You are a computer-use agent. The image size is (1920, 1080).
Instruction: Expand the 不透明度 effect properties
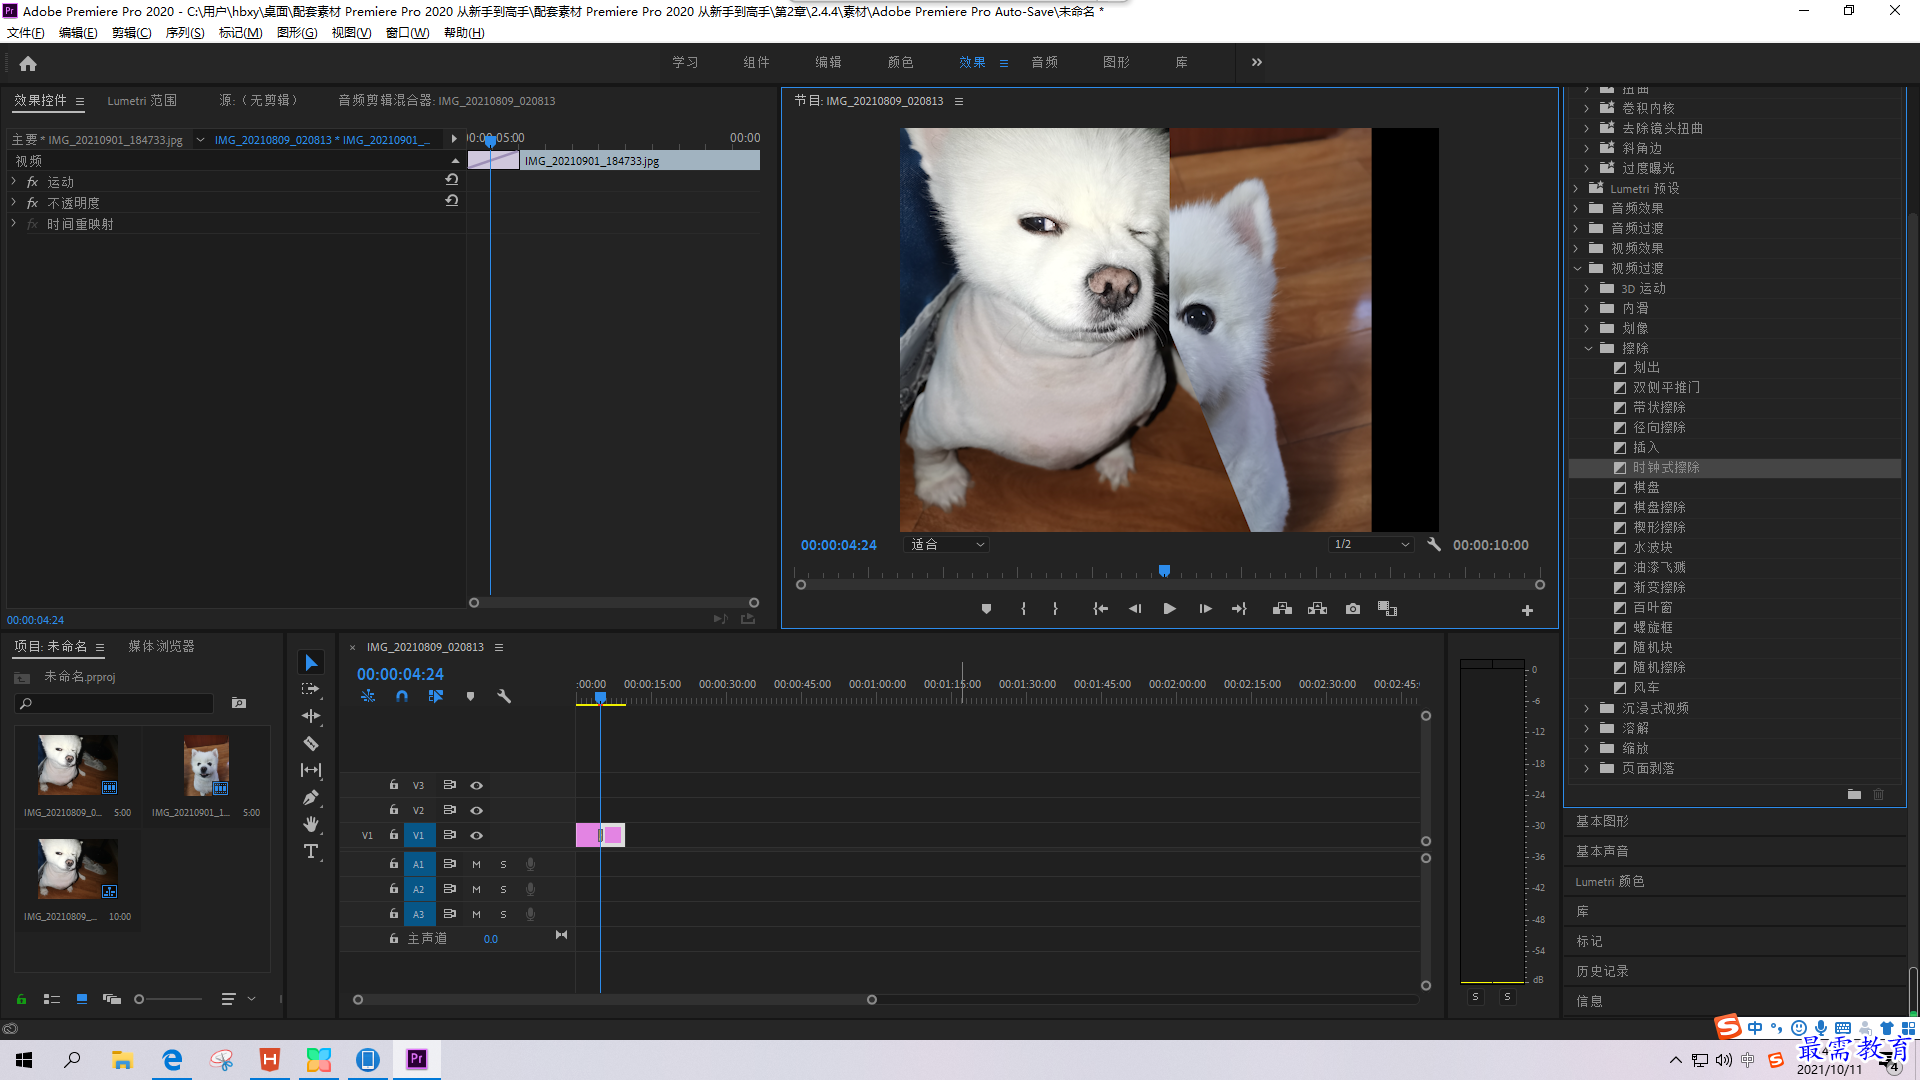tap(13, 202)
